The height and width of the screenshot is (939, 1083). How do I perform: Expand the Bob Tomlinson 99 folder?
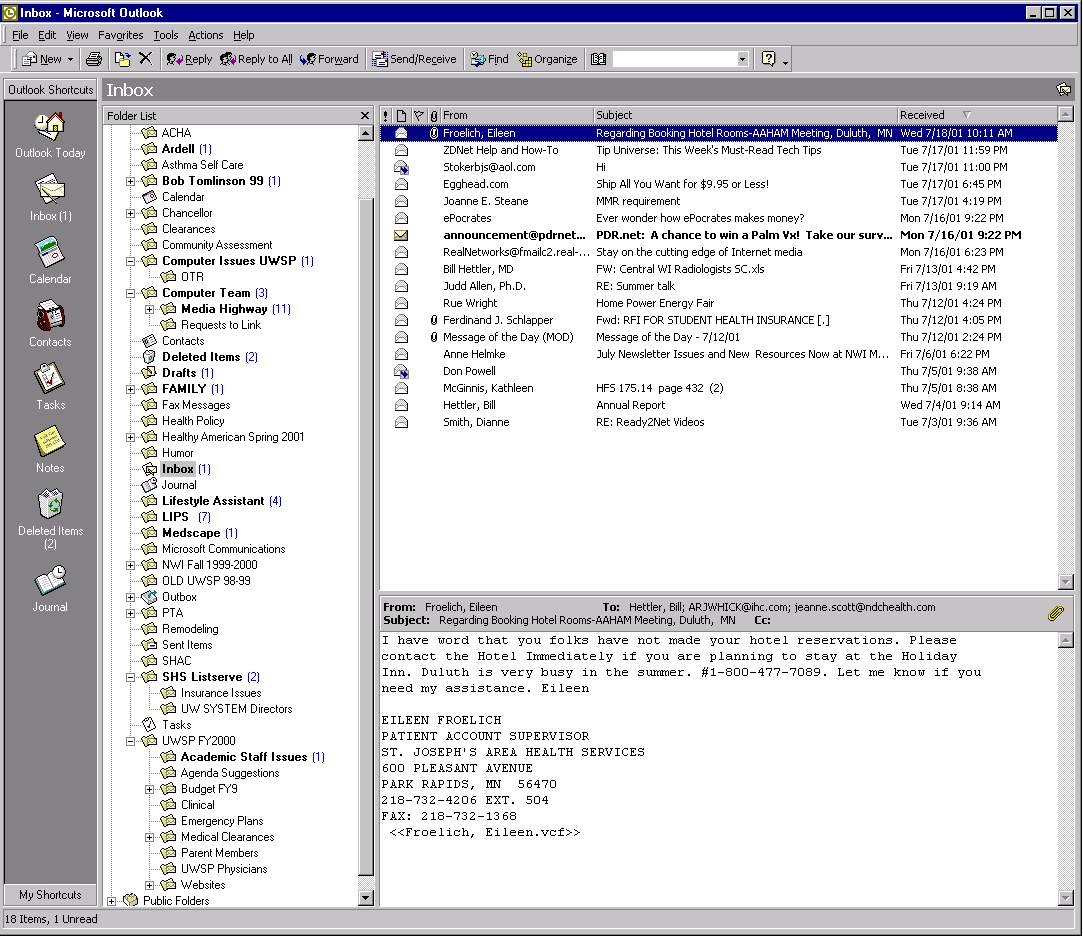coord(130,182)
